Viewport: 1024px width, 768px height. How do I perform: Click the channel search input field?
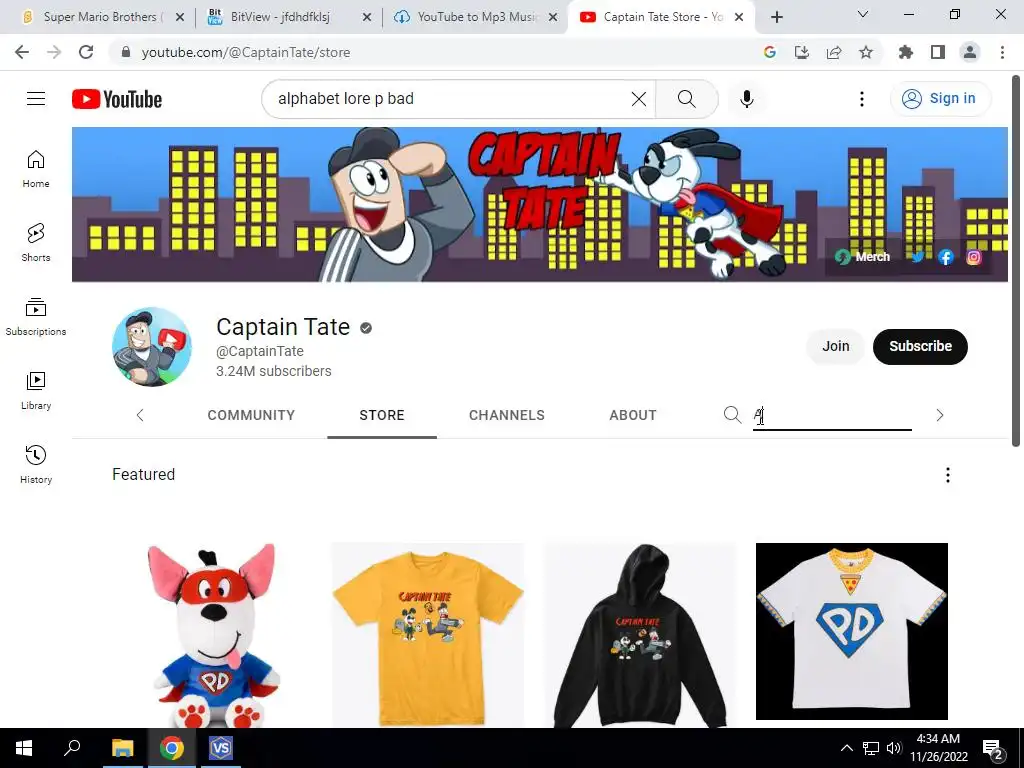832,415
